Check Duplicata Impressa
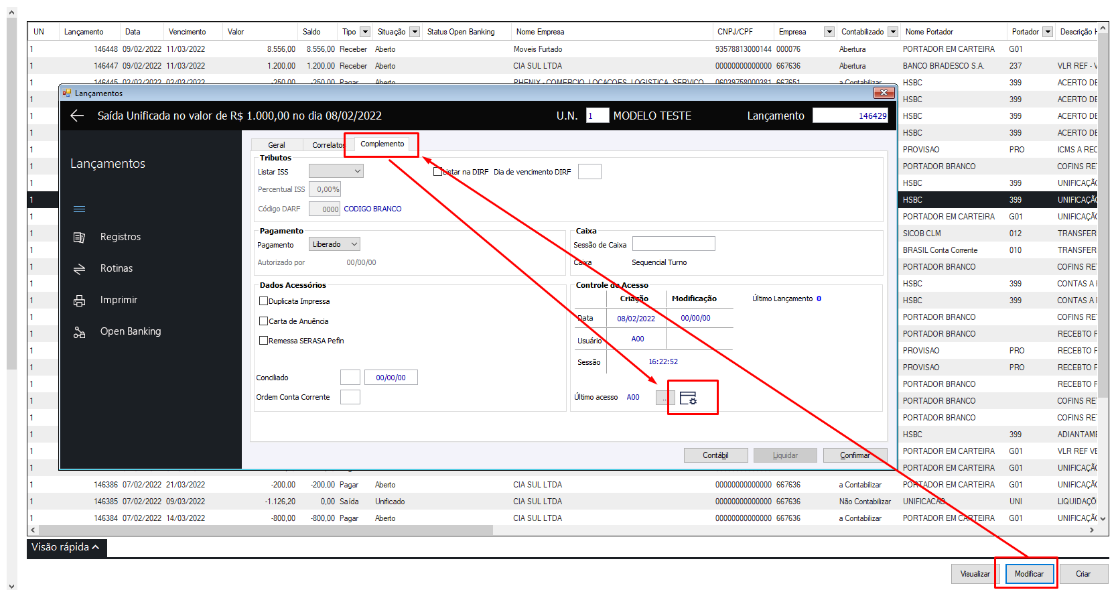 [x=264, y=301]
